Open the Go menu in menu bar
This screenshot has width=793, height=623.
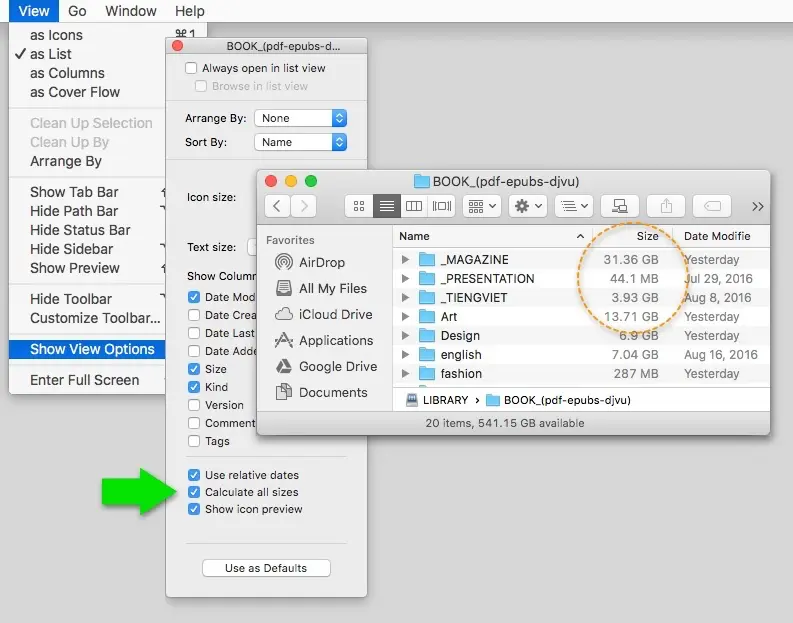[x=77, y=11]
